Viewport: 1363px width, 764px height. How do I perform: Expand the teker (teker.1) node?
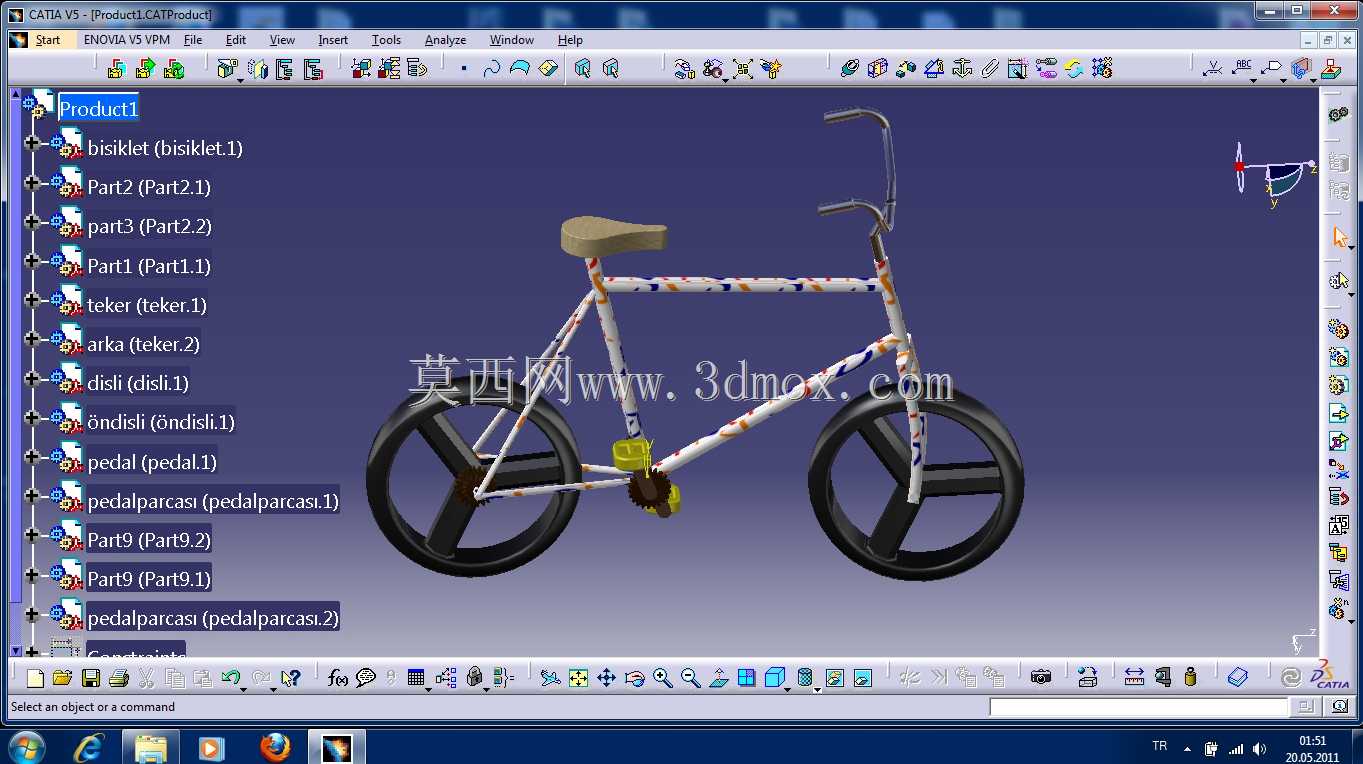tap(32, 300)
